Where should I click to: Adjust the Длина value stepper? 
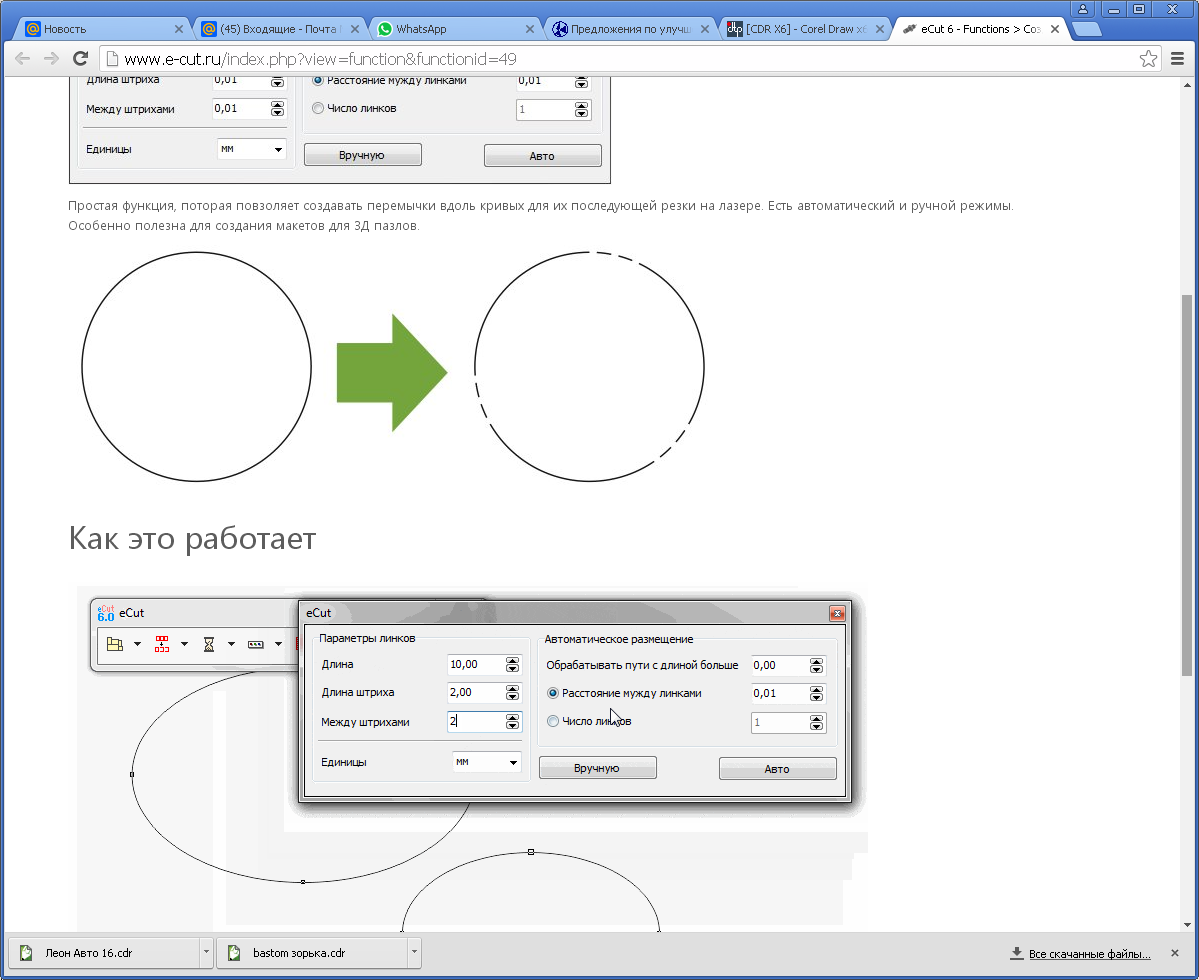tap(512, 664)
